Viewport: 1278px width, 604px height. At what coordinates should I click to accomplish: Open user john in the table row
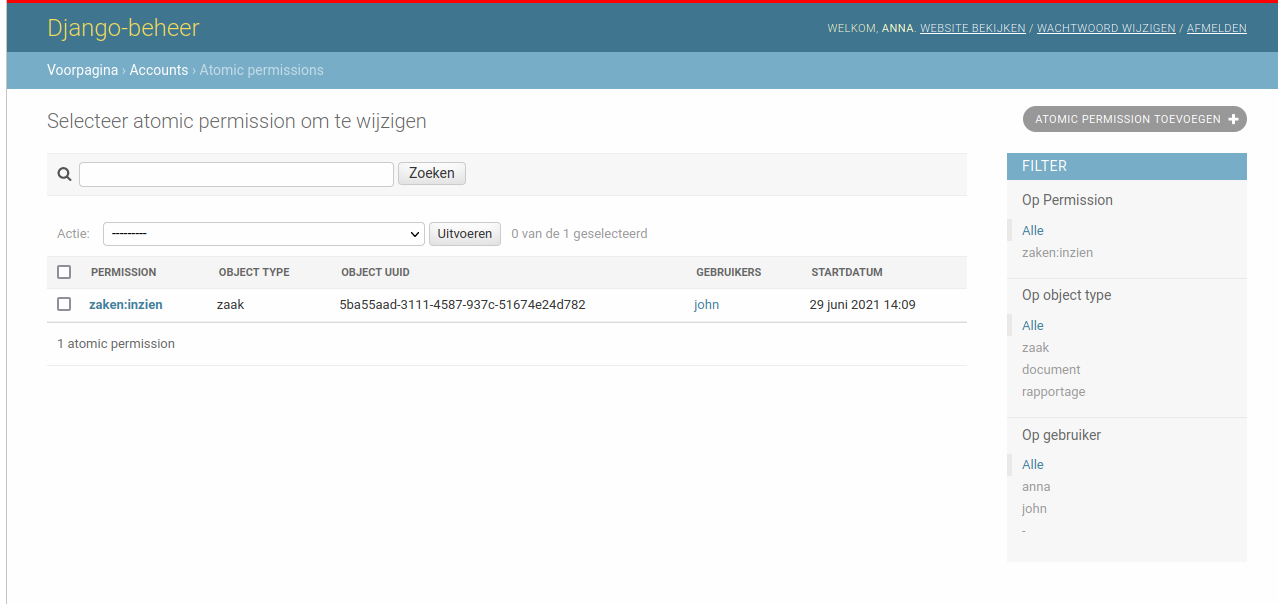(706, 305)
